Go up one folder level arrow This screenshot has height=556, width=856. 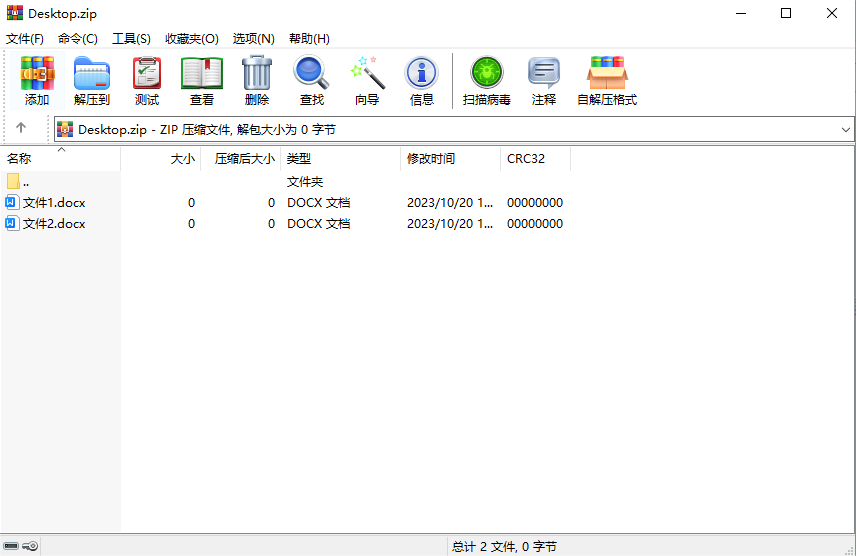click(x=21, y=128)
